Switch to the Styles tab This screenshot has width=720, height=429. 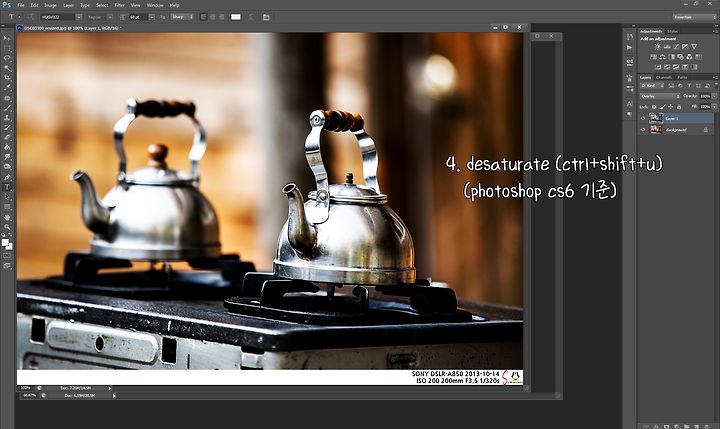coord(672,31)
